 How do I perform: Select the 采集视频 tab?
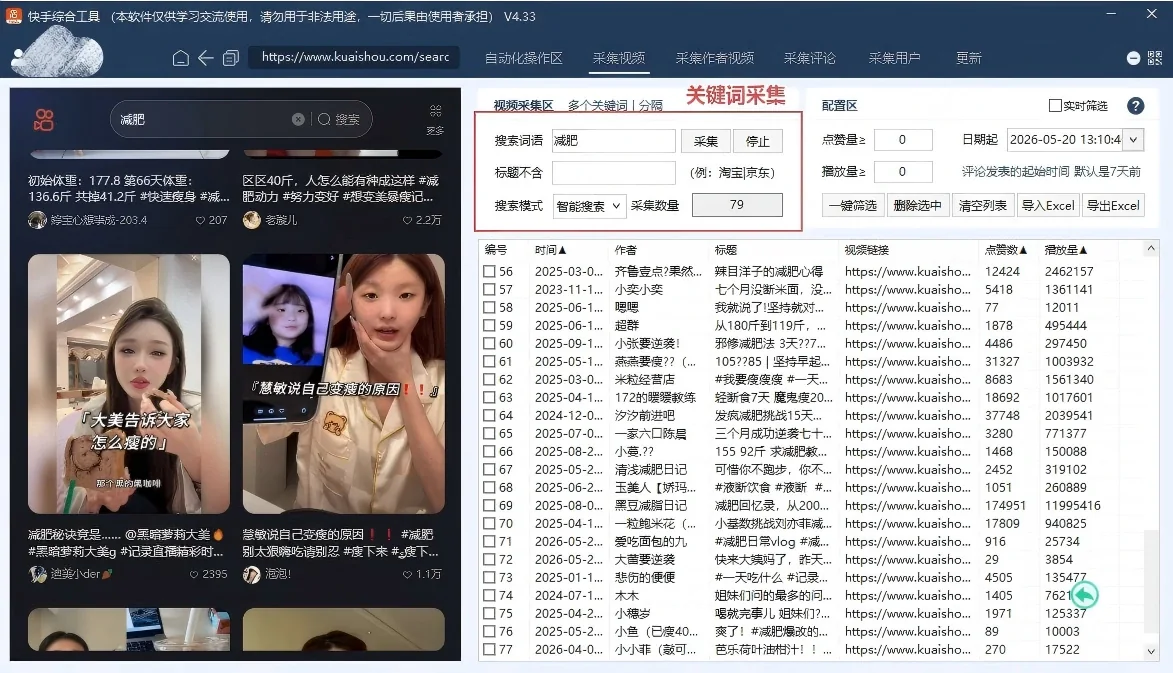pos(619,58)
